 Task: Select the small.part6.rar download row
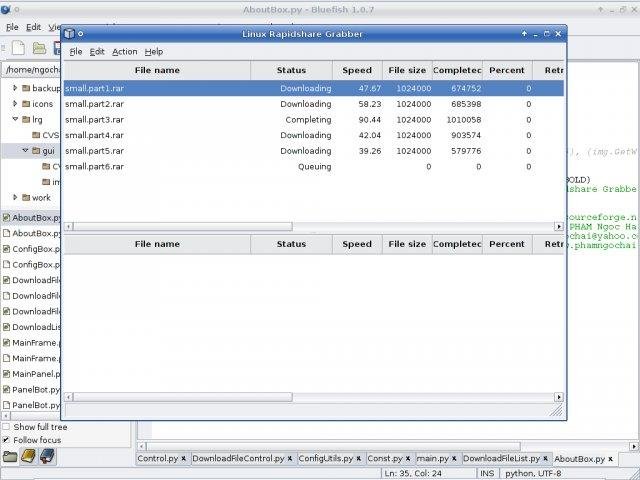pyautogui.click(x=313, y=167)
